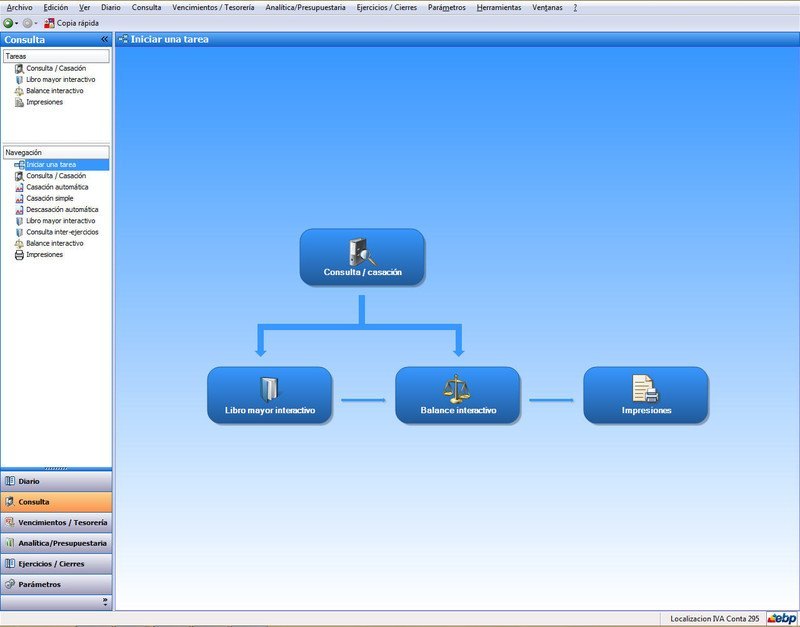Select Consulta inter-ejercicios in Navegación
The width and height of the screenshot is (800, 627).
pyautogui.click(x=62, y=232)
